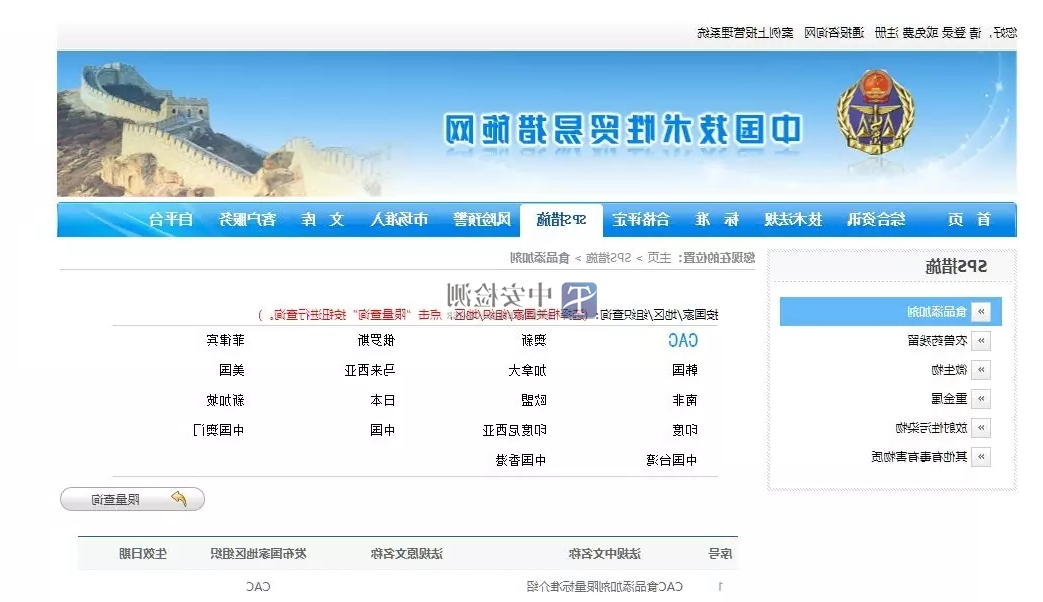Click the arrow icon beside 其他有毒有害物质
The width and height of the screenshot is (1043, 602).
point(981,457)
